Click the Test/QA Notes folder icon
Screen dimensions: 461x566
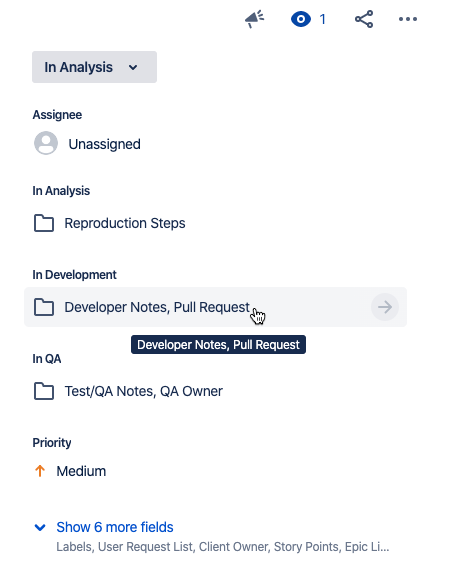(x=44, y=391)
